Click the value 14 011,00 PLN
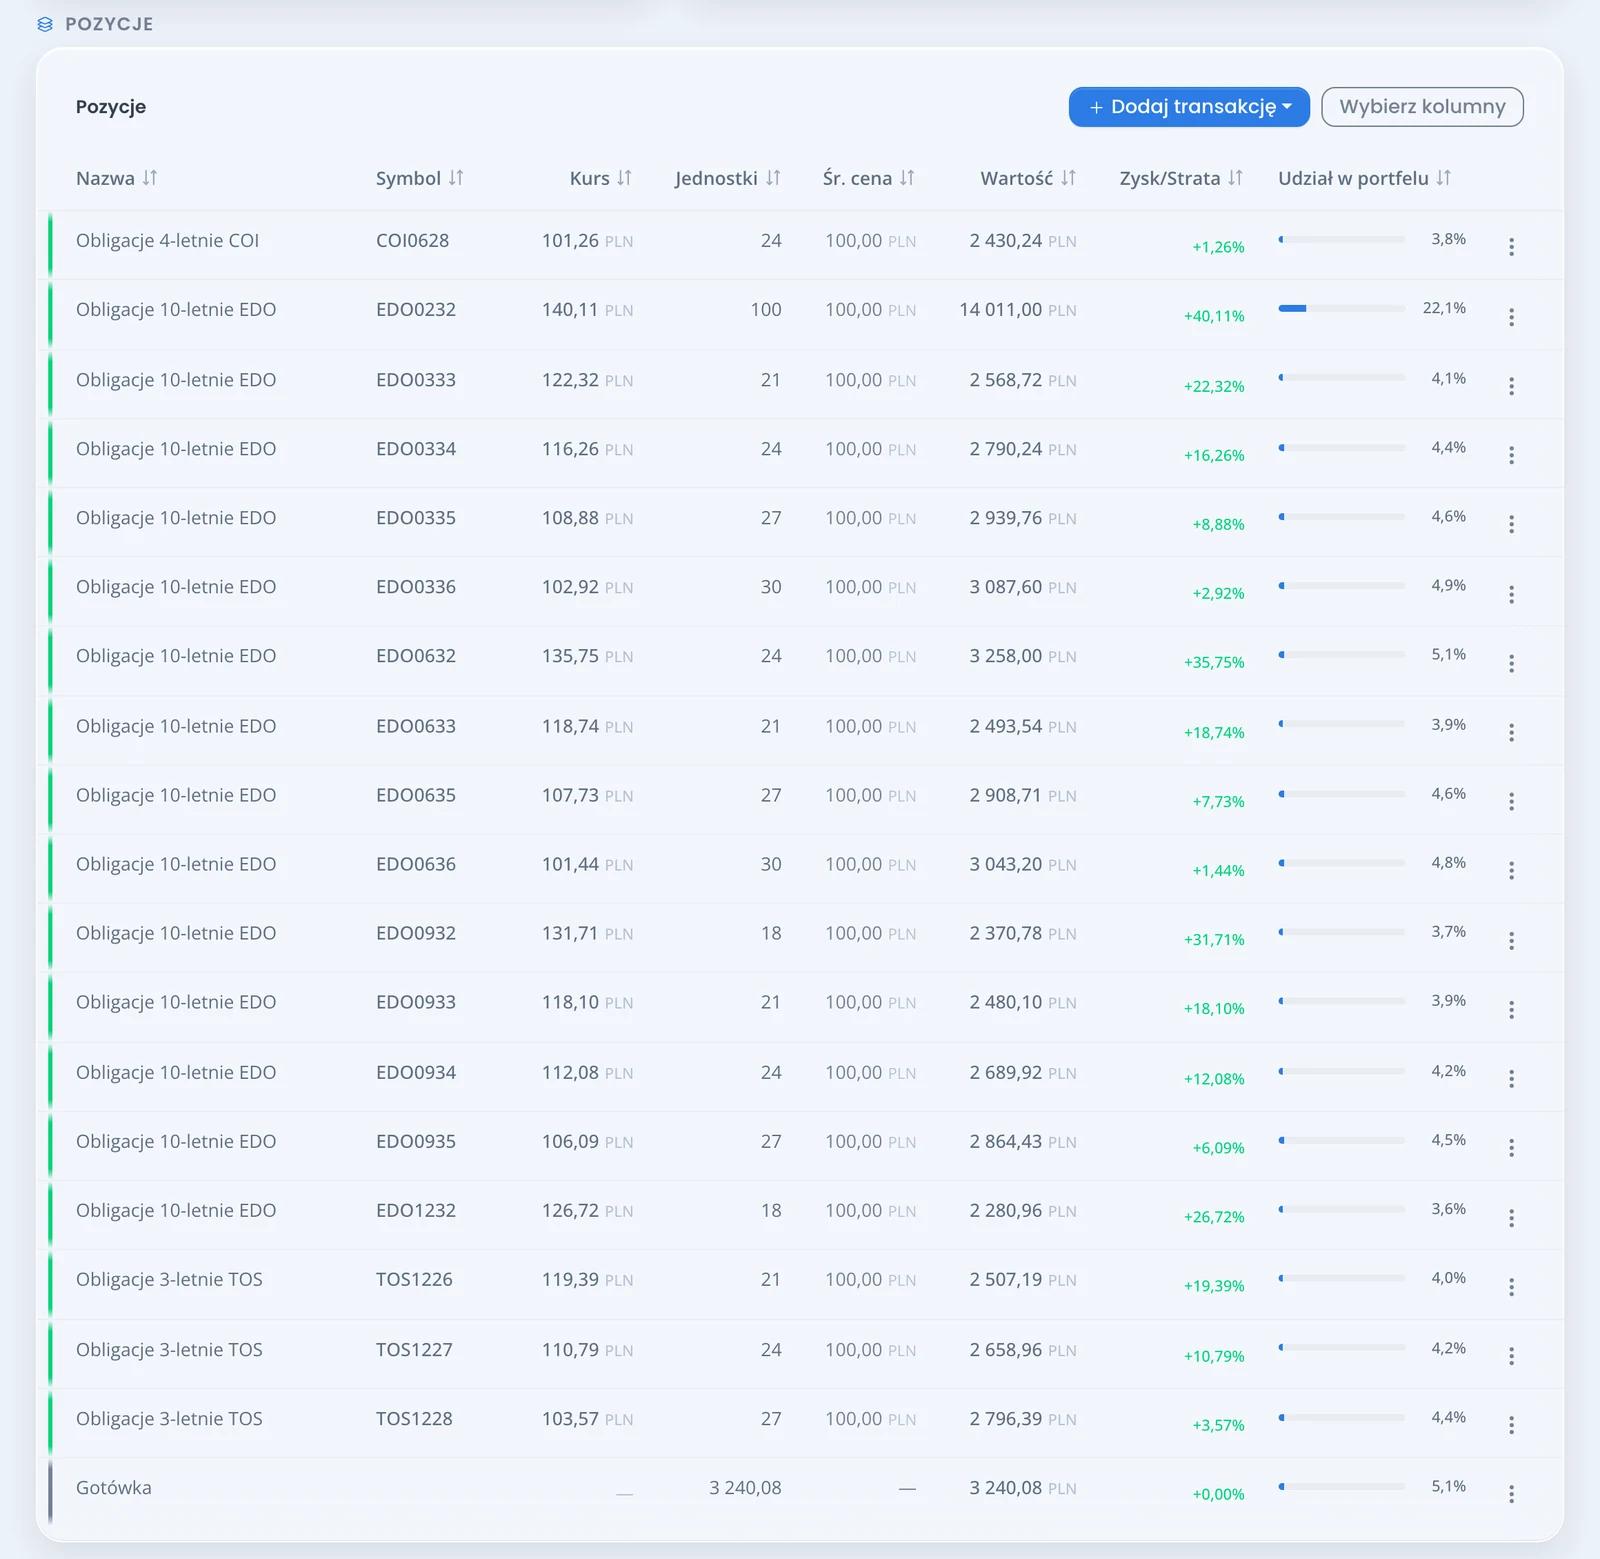Image resolution: width=1600 pixels, height=1559 pixels. (x=1018, y=310)
